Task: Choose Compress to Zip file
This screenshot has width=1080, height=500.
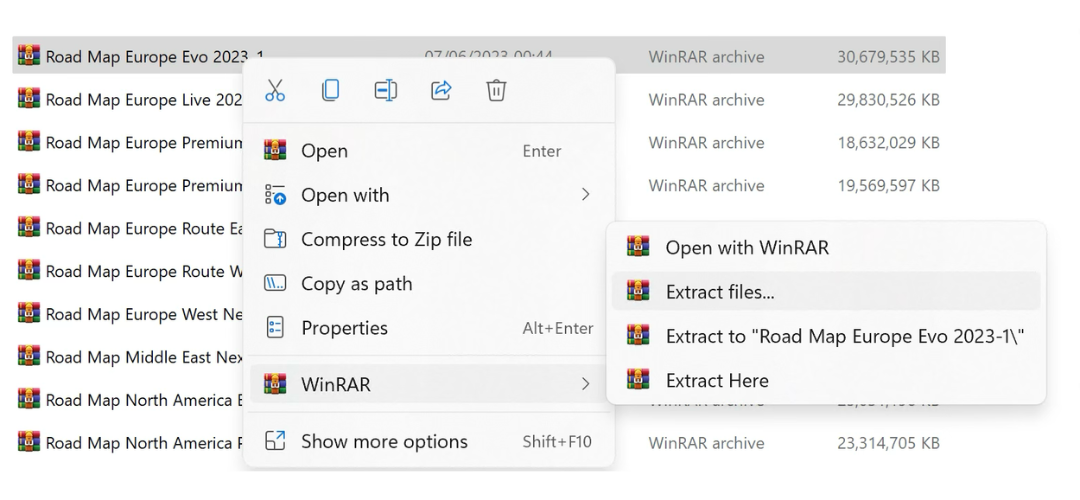Action: tap(386, 240)
